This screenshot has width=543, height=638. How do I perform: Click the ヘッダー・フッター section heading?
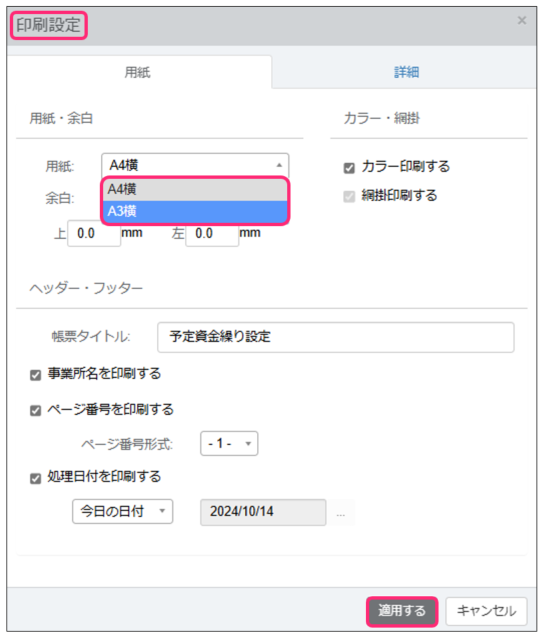(x=86, y=288)
